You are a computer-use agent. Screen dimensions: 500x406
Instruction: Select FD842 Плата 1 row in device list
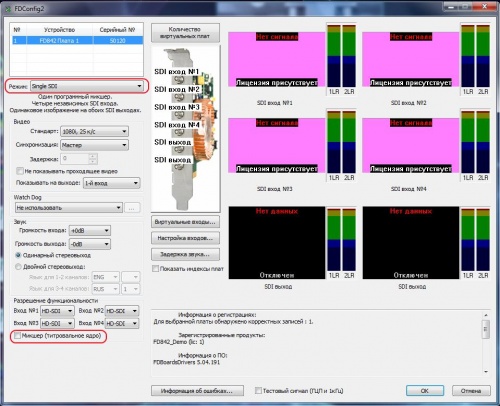(77, 41)
